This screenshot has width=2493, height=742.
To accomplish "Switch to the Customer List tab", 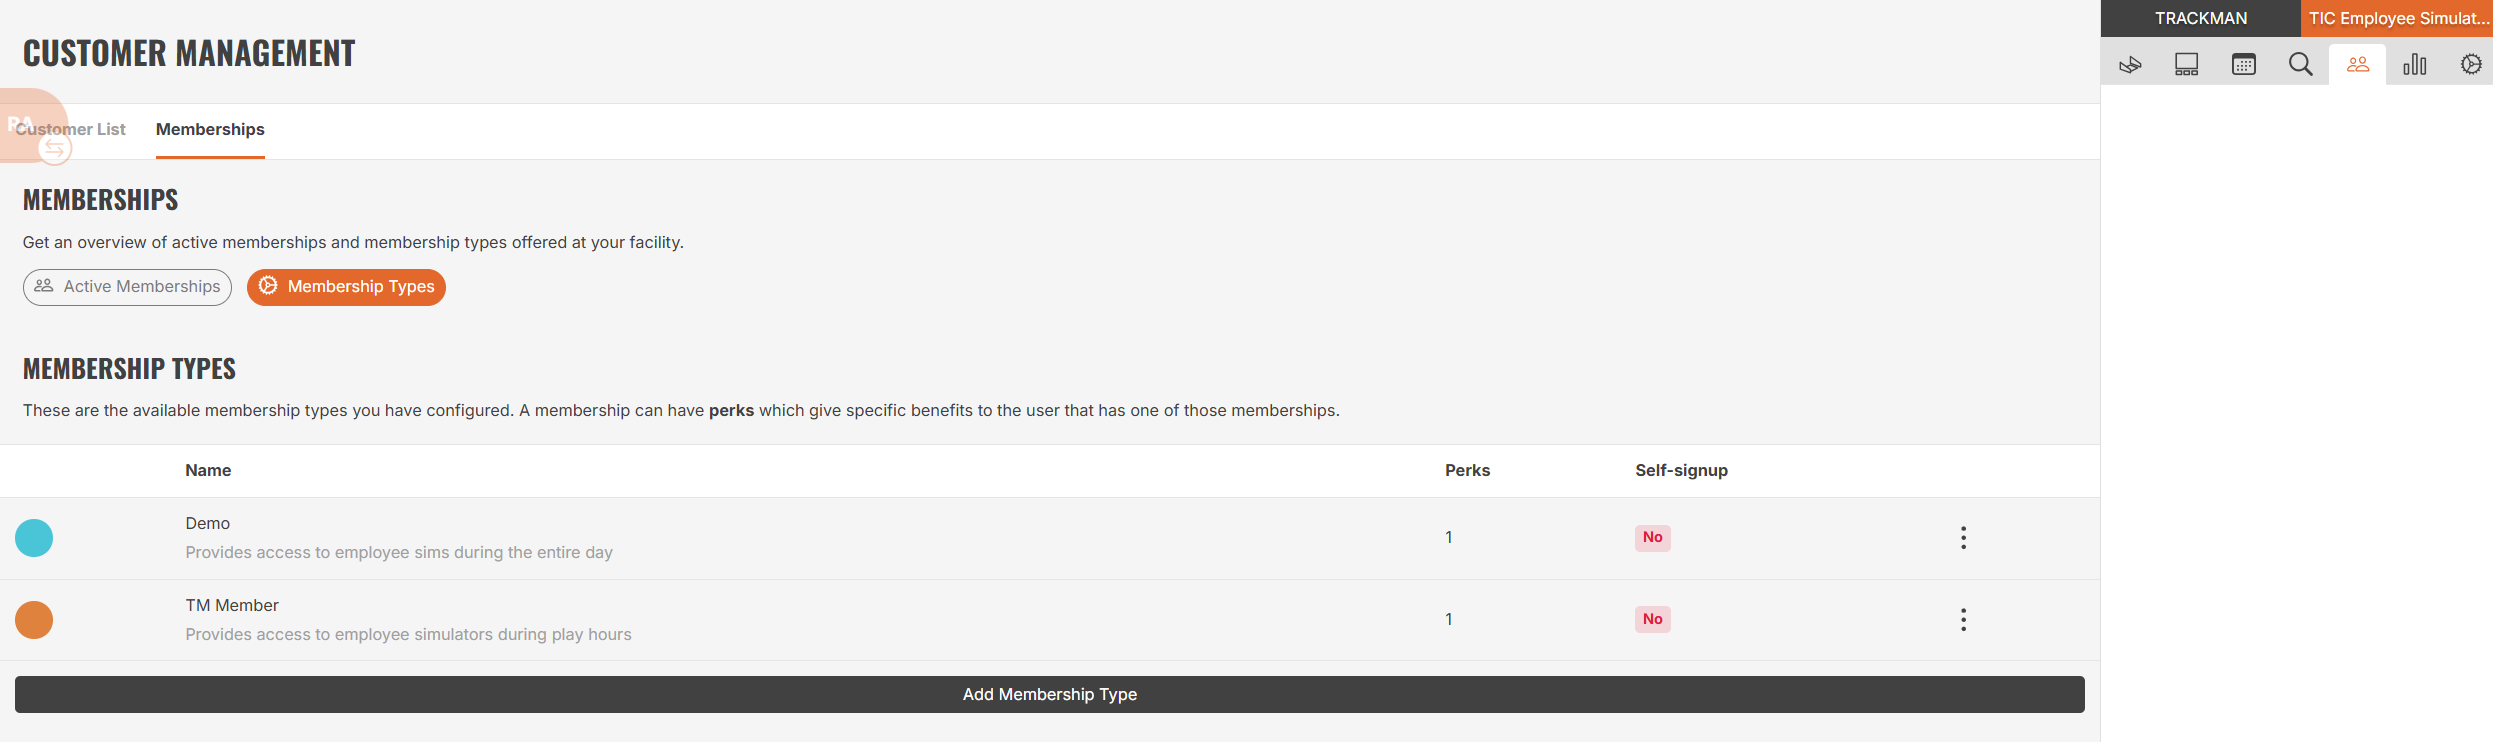I will point(70,130).
